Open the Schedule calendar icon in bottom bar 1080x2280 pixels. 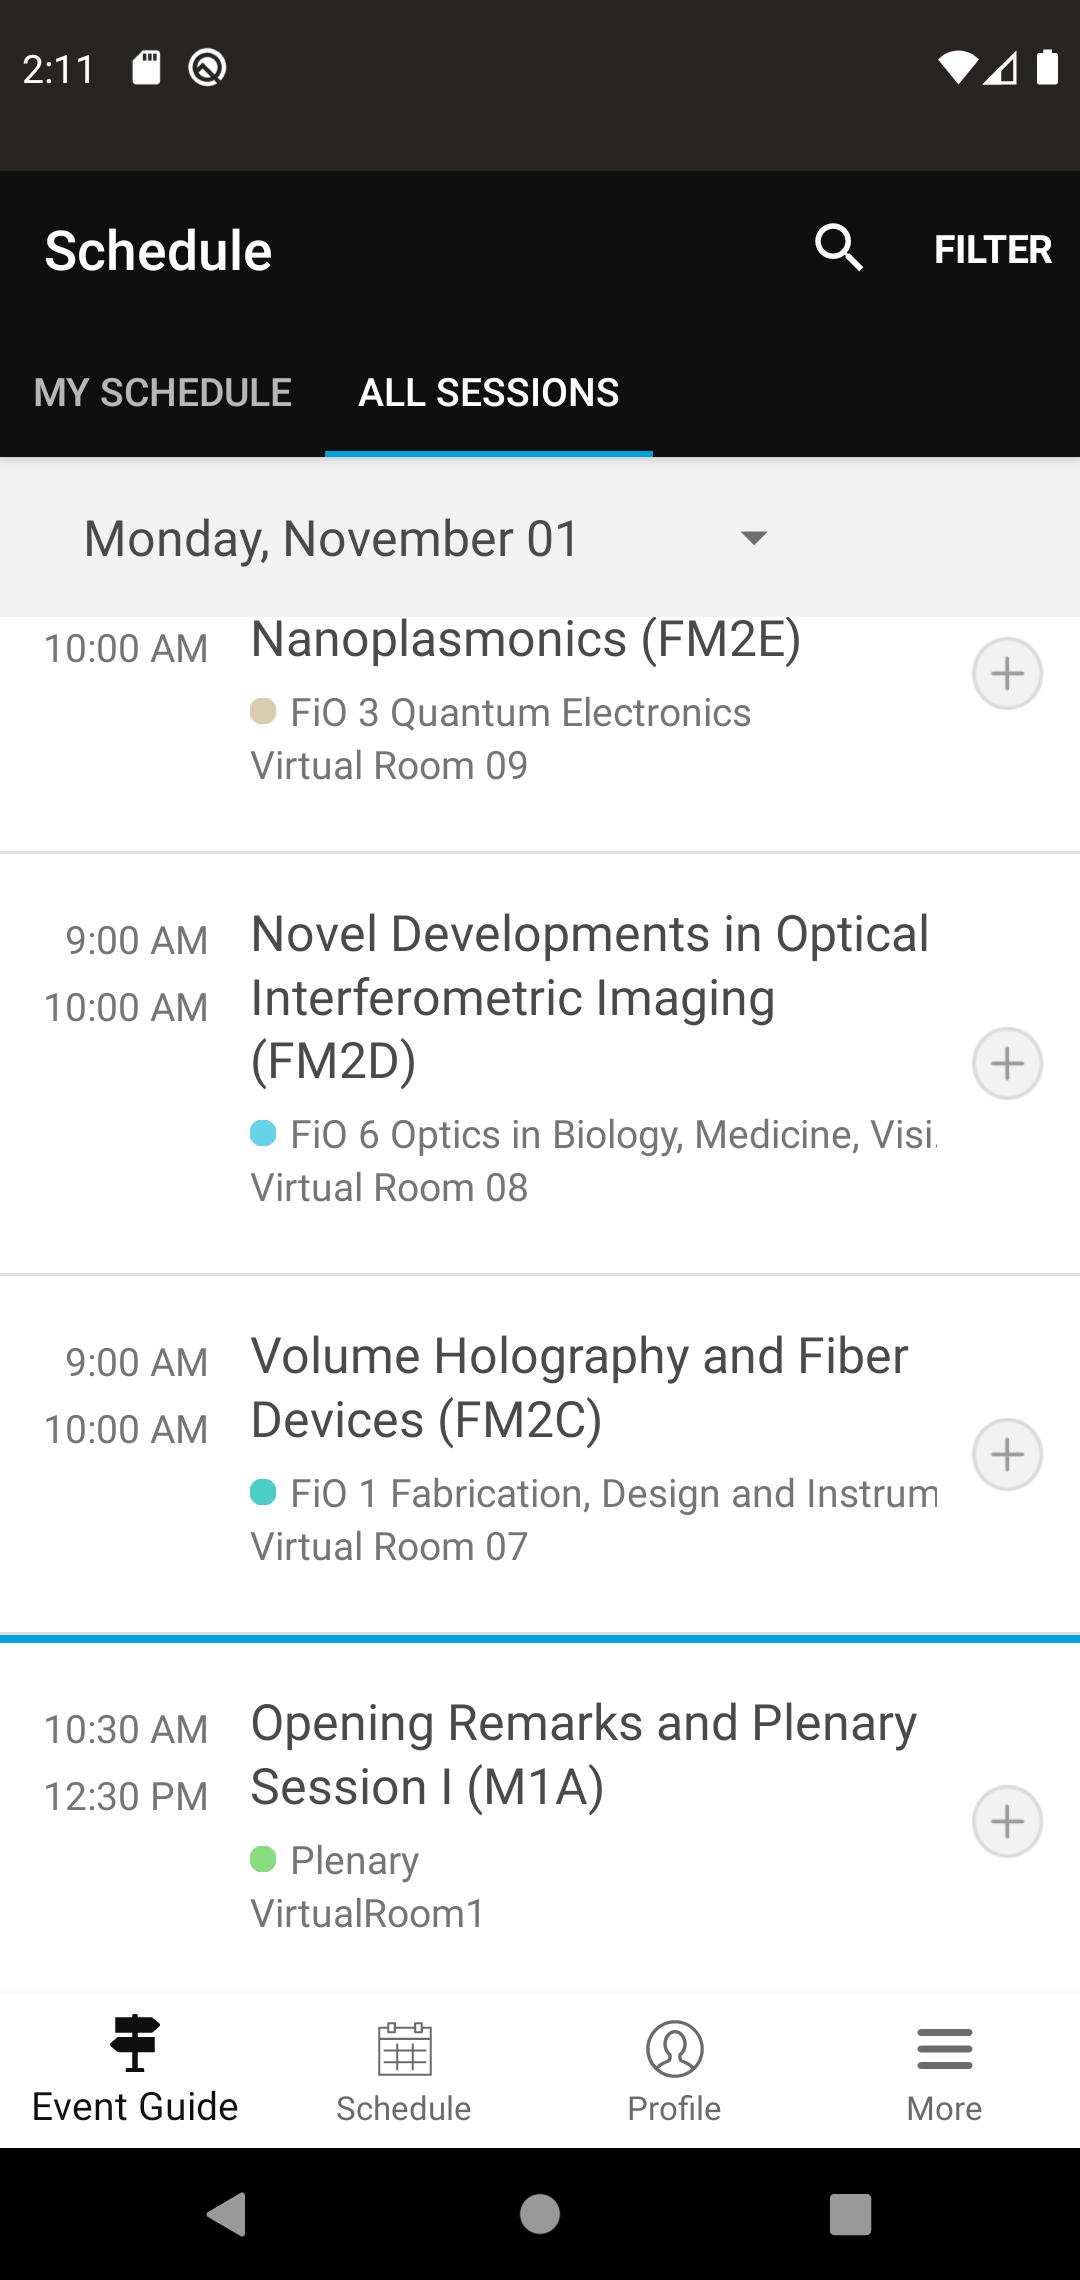[x=404, y=2048]
